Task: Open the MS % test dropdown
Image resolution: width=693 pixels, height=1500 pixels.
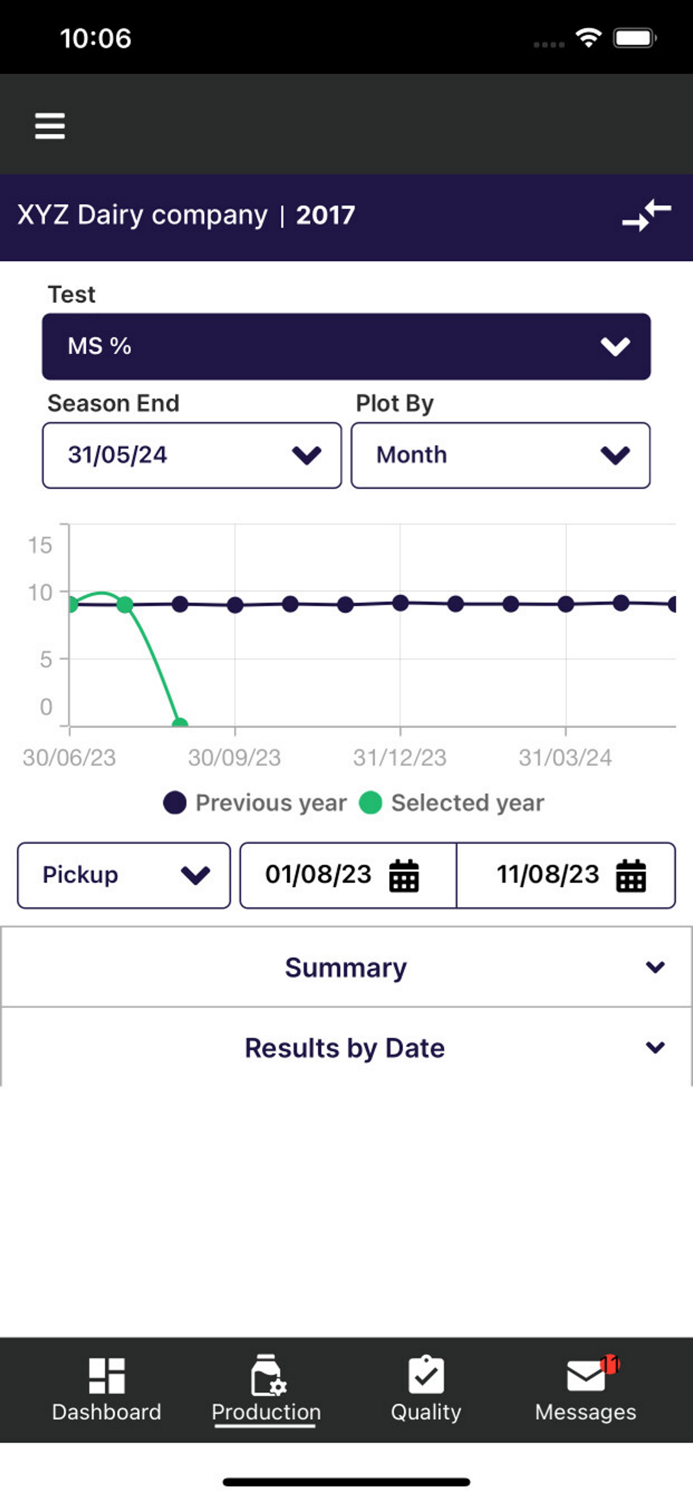Action: [x=346, y=345]
